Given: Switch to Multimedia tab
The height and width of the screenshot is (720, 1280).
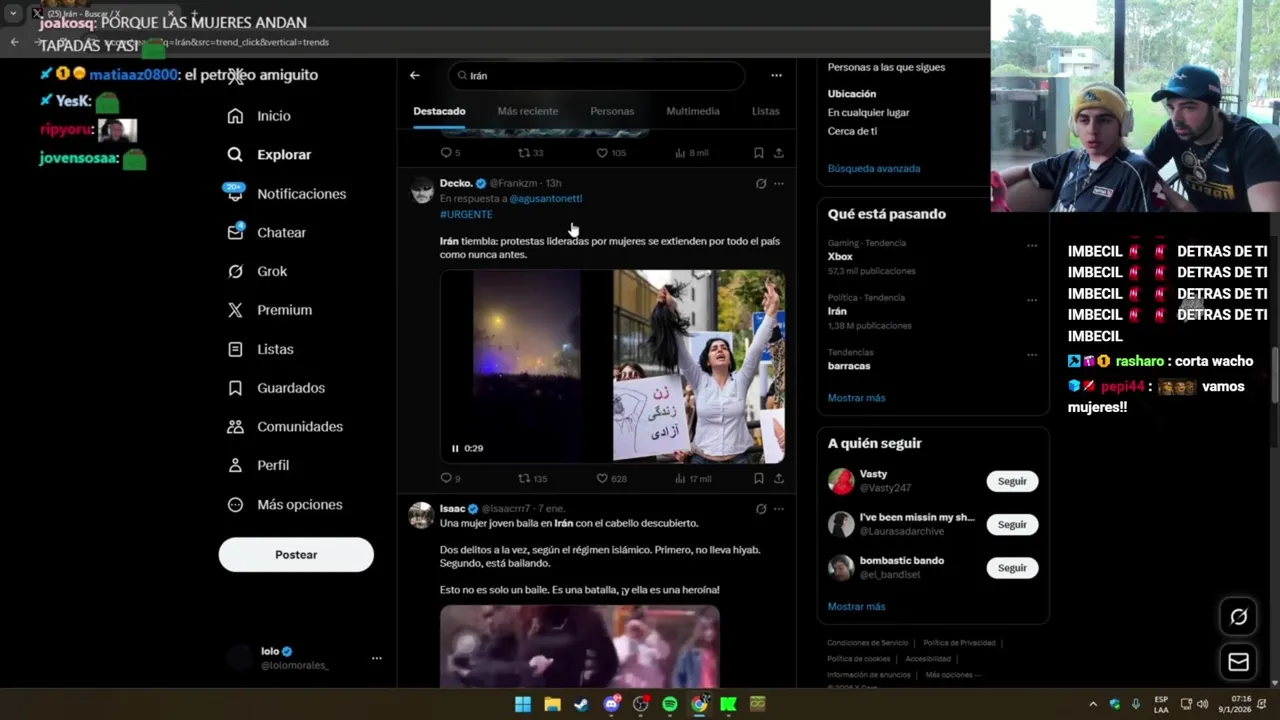Looking at the screenshot, I should (x=693, y=111).
